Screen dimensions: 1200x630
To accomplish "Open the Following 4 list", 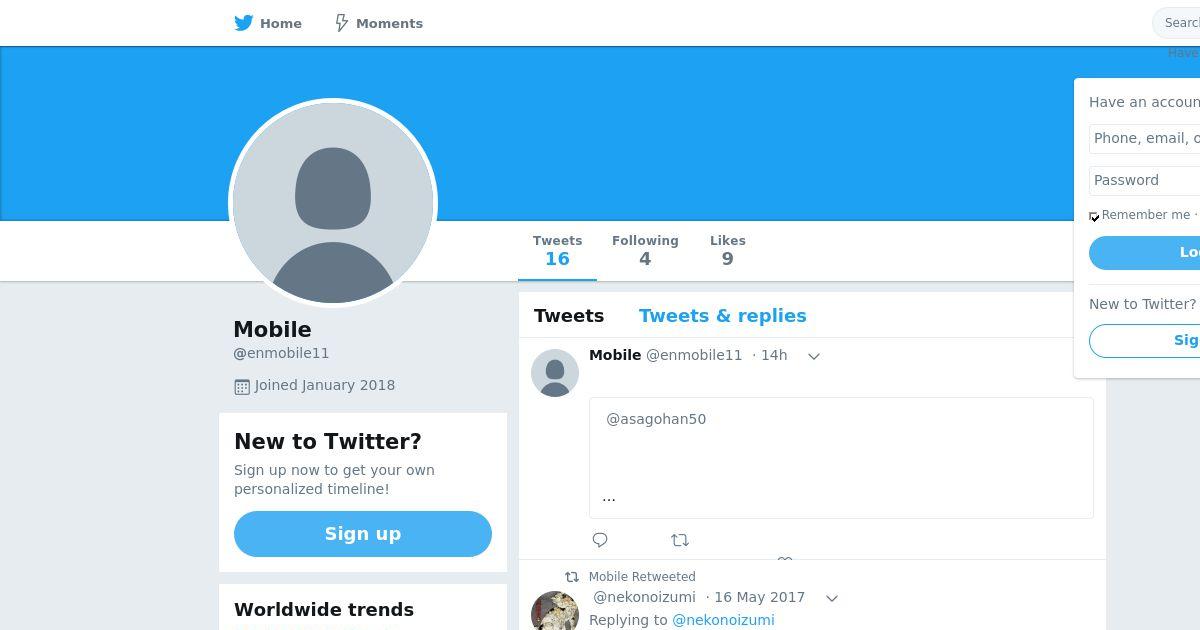I will 645,251.
